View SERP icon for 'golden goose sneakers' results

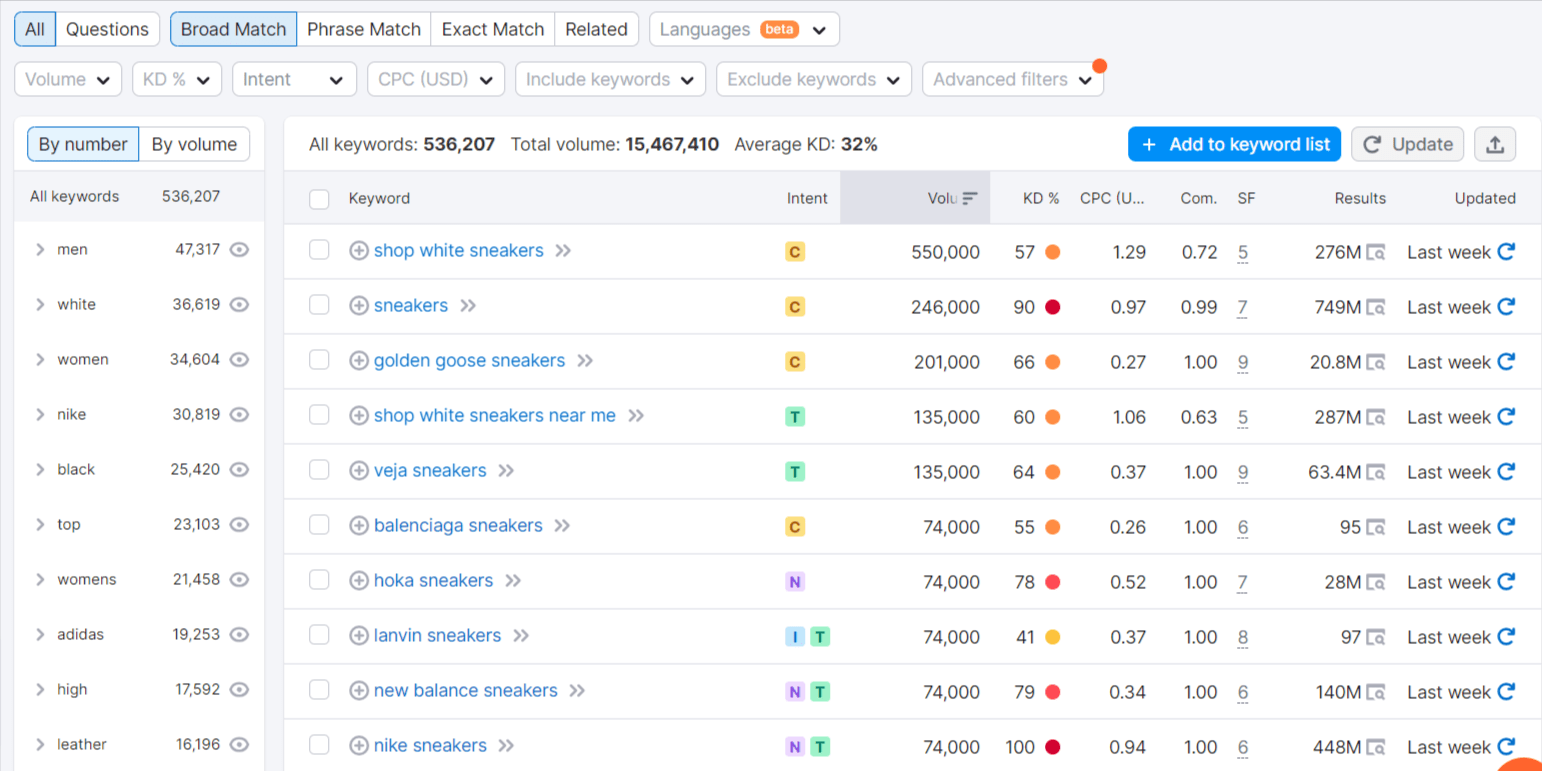[1376, 362]
